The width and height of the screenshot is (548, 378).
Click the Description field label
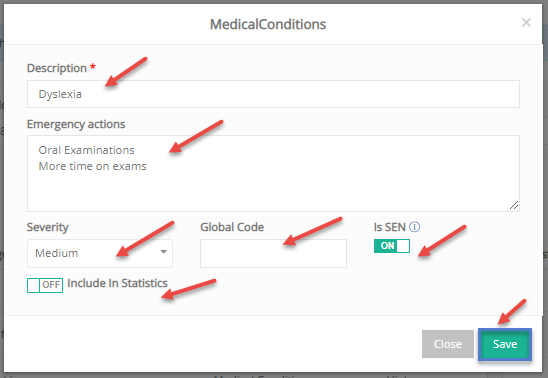click(57, 68)
